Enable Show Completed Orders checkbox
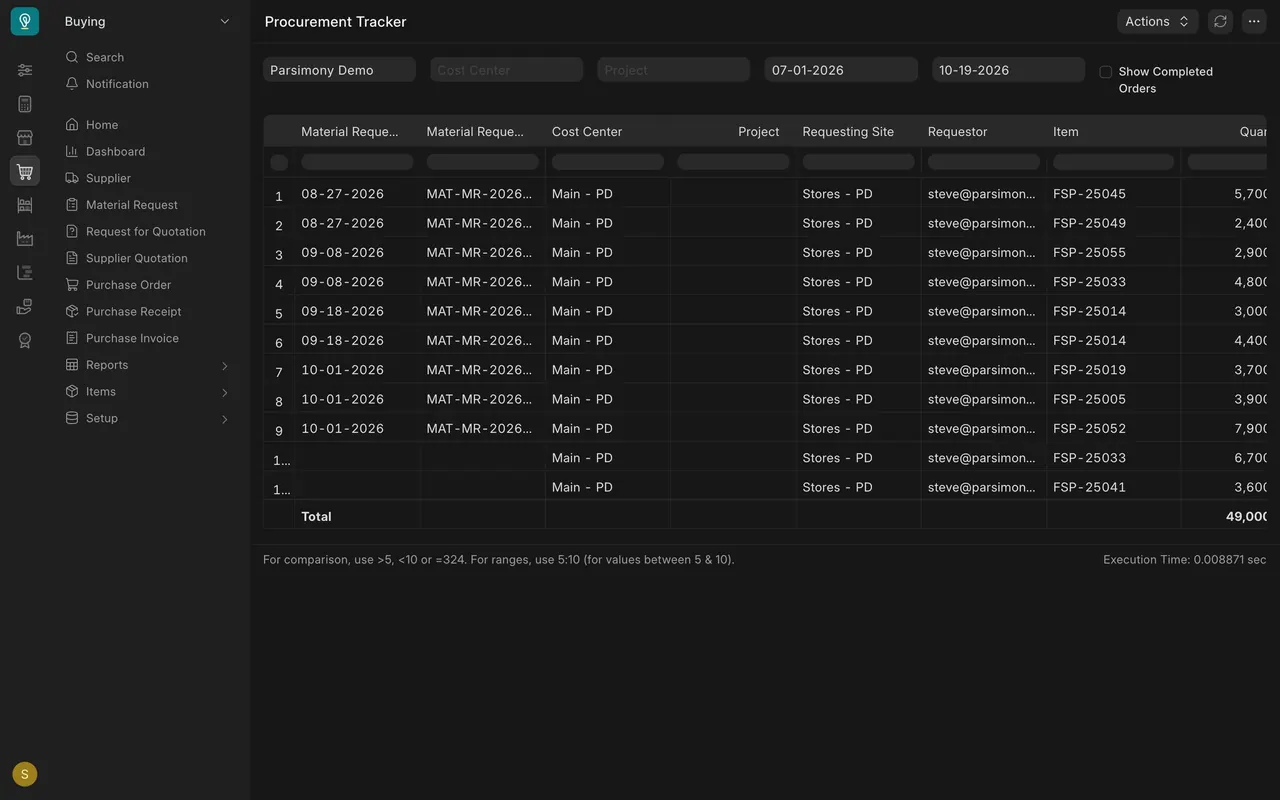This screenshot has width=1280, height=800. click(1105, 72)
